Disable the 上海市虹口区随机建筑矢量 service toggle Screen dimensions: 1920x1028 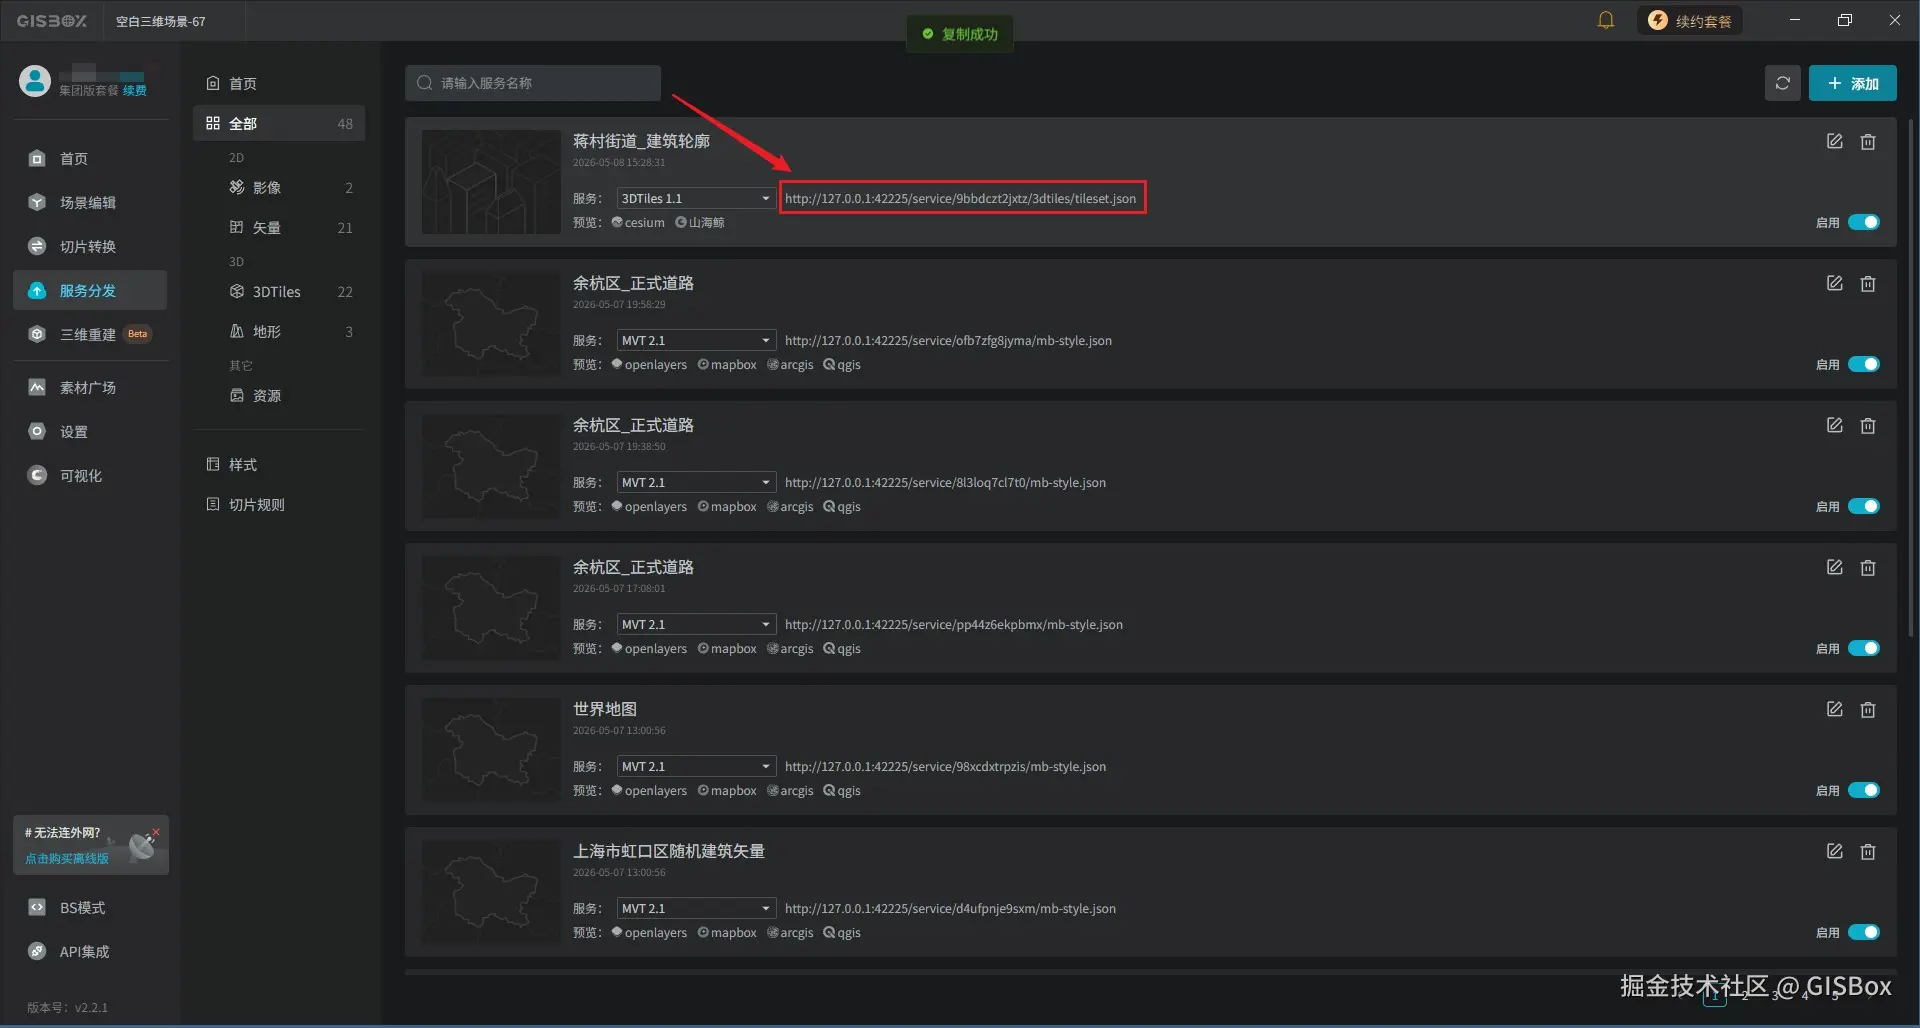(1863, 932)
